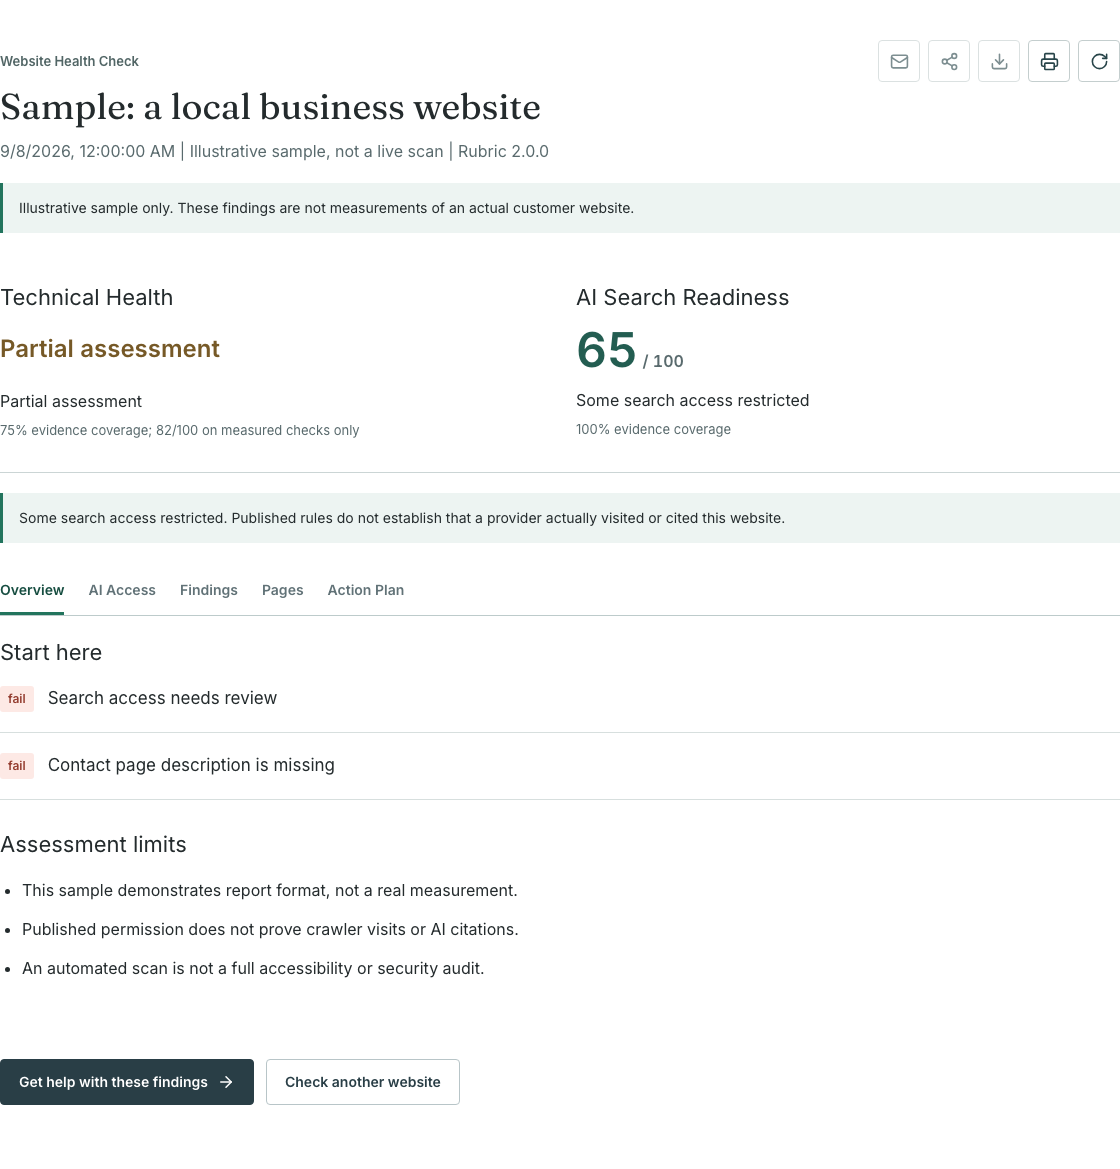Viewport: 1120px width, 1169px height.
Task: Click the Illustrative sample only notice banner
Action: pos(560,208)
